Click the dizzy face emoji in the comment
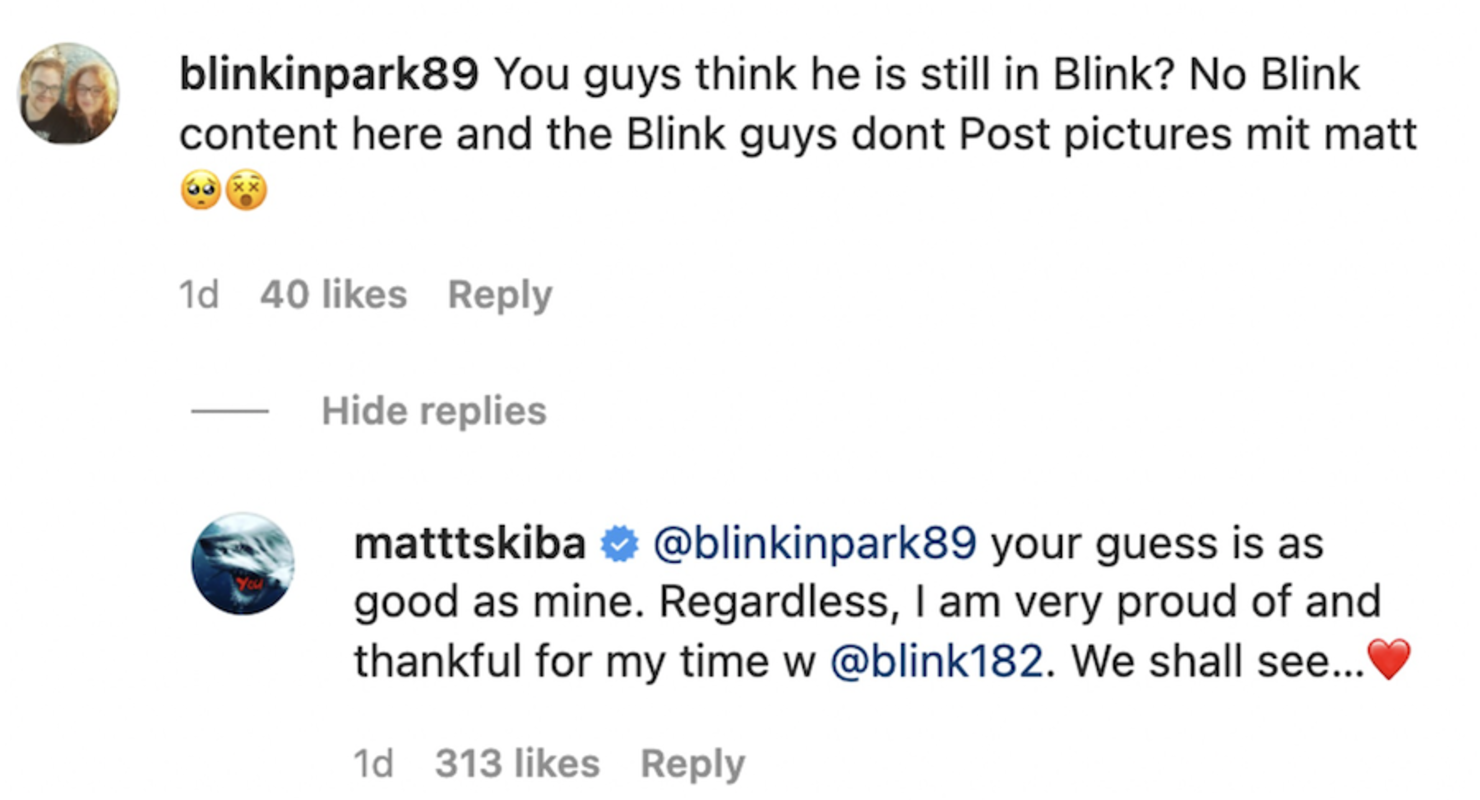This screenshot has height=800, width=1480. (246, 189)
